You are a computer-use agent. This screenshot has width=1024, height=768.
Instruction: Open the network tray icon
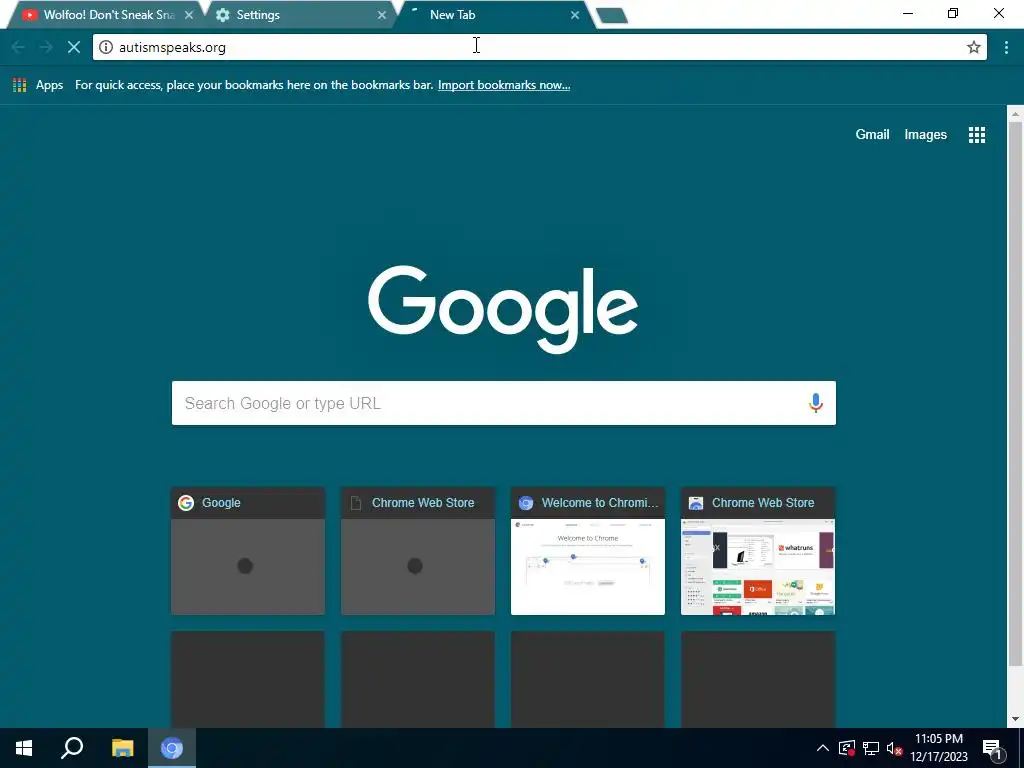(x=871, y=748)
